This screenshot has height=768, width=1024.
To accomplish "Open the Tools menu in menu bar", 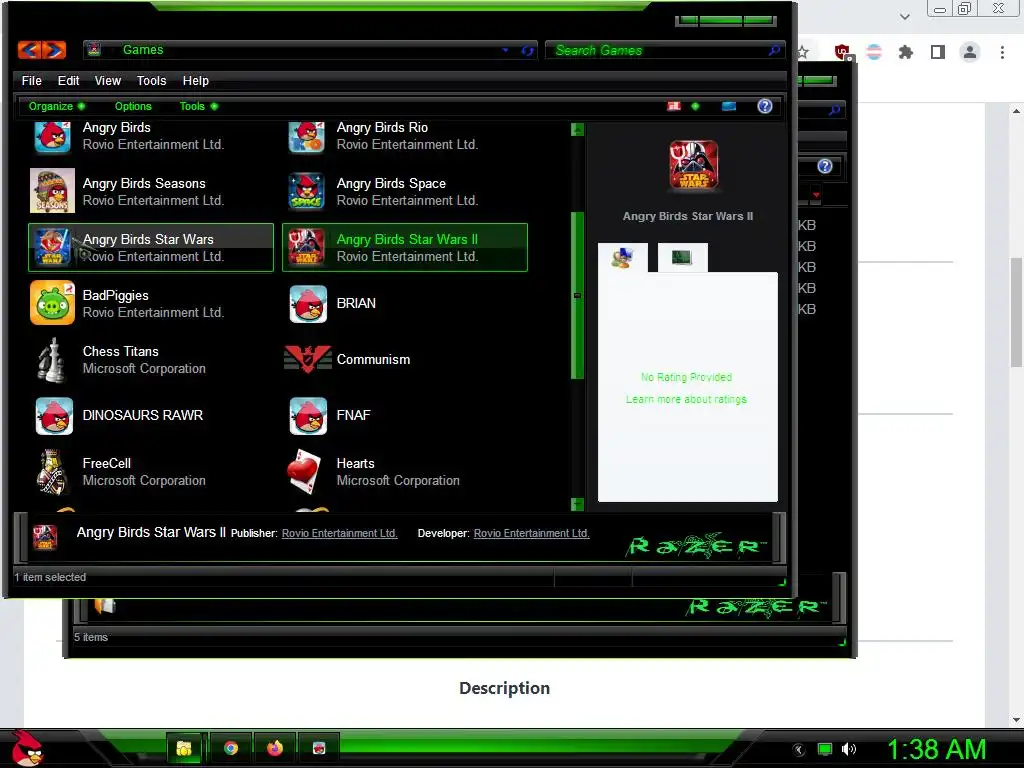I will pos(152,80).
